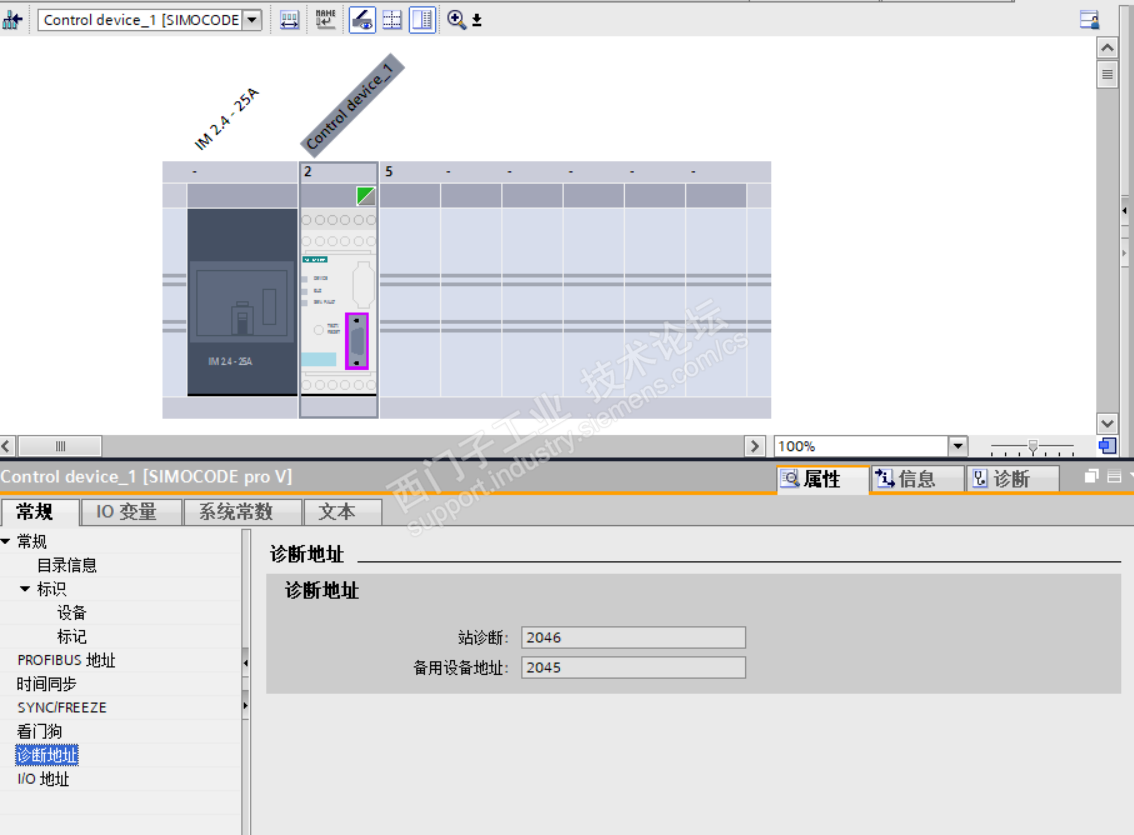Toggle the split editor view button
This screenshot has height=835, width=1134.
422,20
